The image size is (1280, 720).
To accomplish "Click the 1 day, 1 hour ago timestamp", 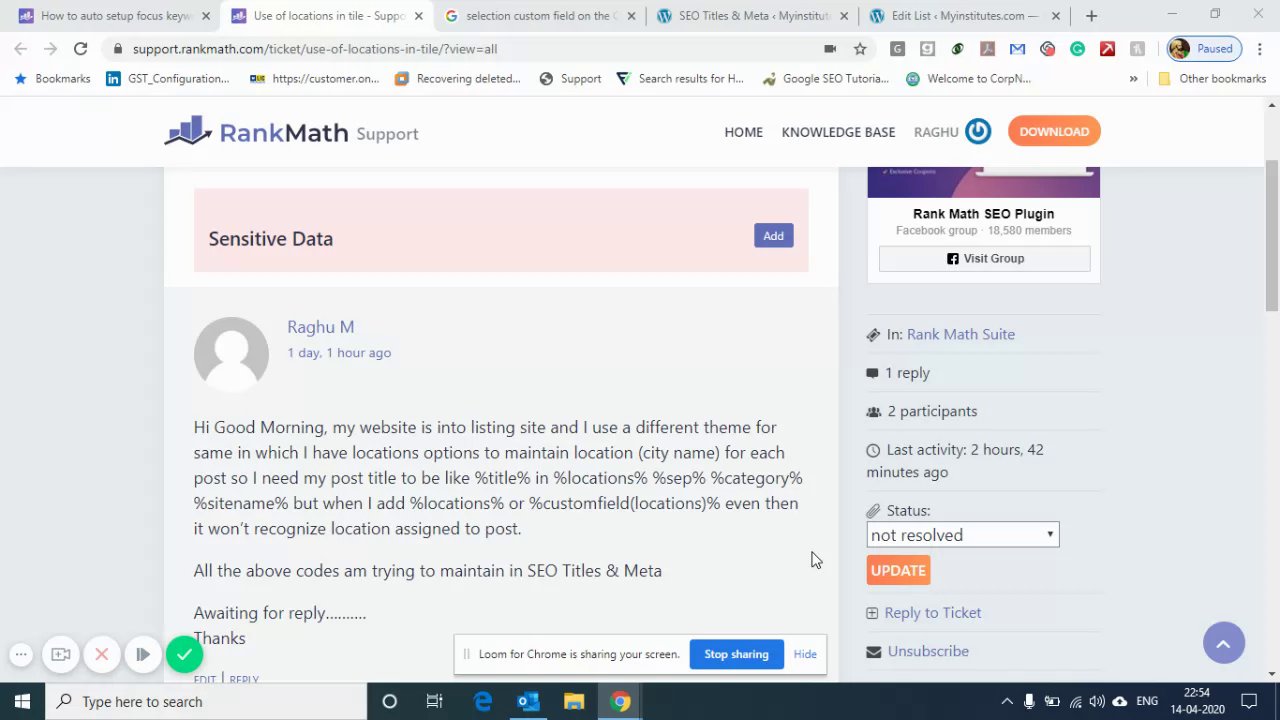I will pos(339,353).
